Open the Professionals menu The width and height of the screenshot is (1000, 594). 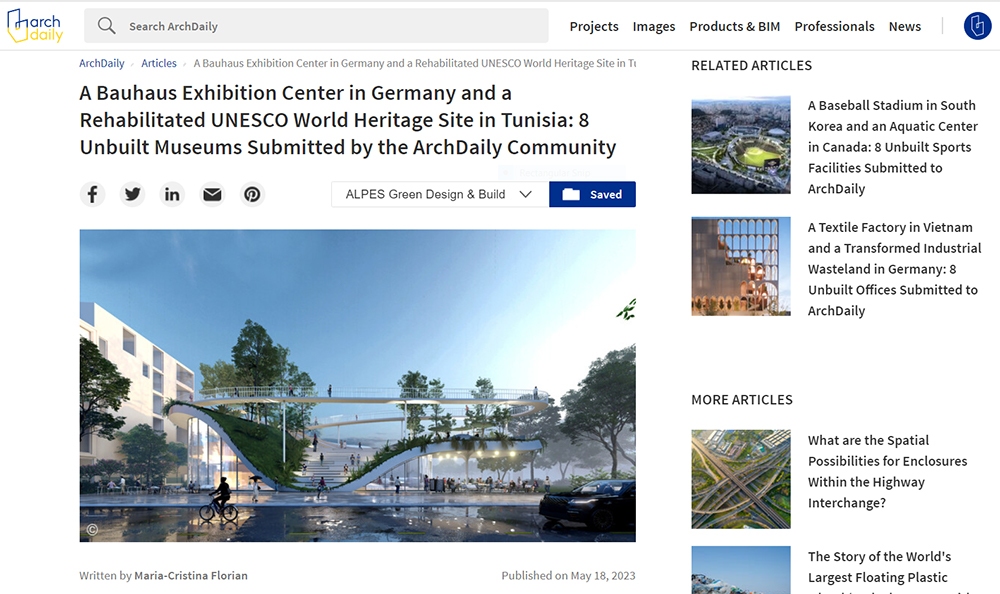(834, 26)
